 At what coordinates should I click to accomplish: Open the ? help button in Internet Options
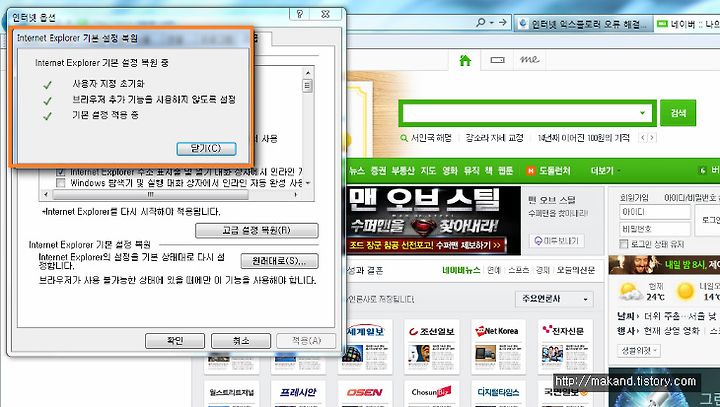click(300, 14)
